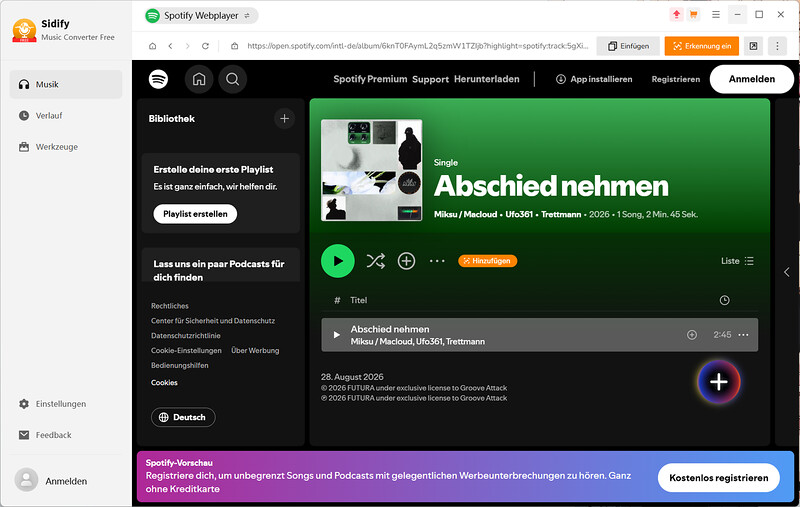Open Cookie-Einstellungen link
The height and width of the screenshot is (507, 800).
click(186, 350)
